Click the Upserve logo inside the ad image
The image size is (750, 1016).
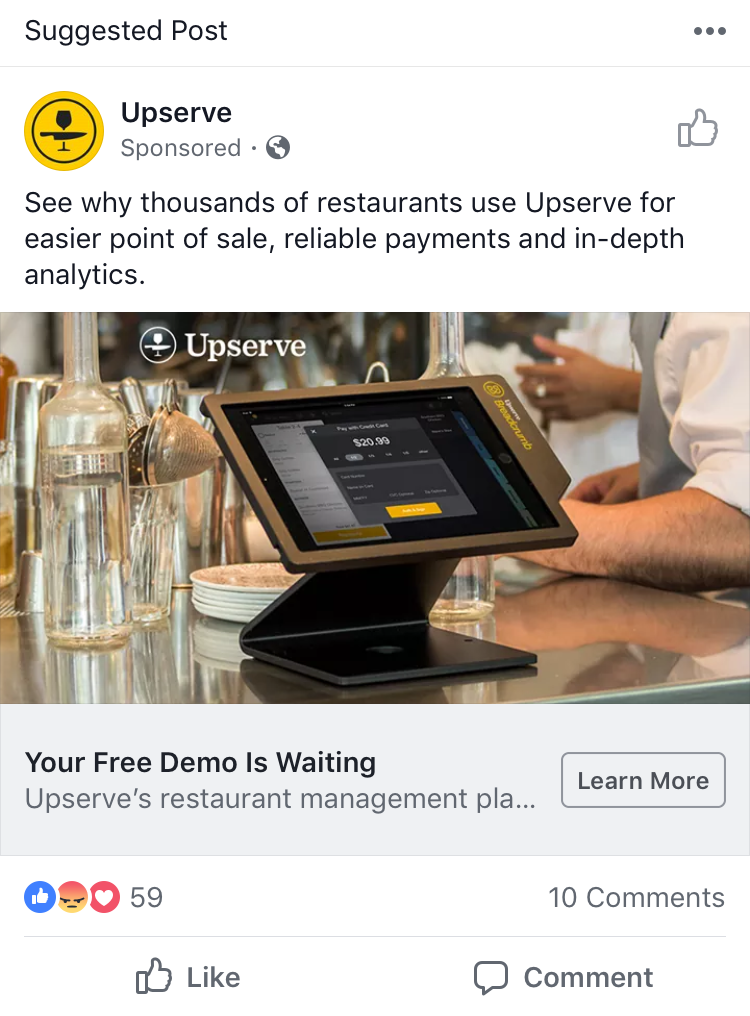pos(222,345)
